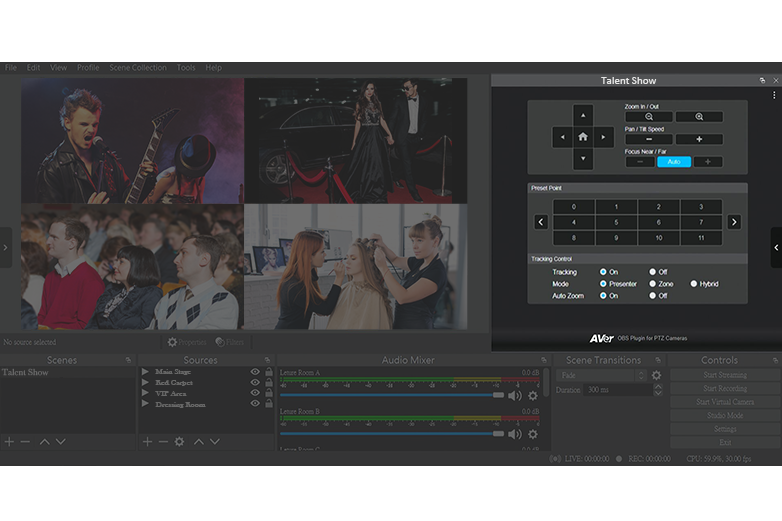Hide the Main Stage source via eye icon
Image resolution: width=782 pixels, height=521 pixels.
point(255,372)
